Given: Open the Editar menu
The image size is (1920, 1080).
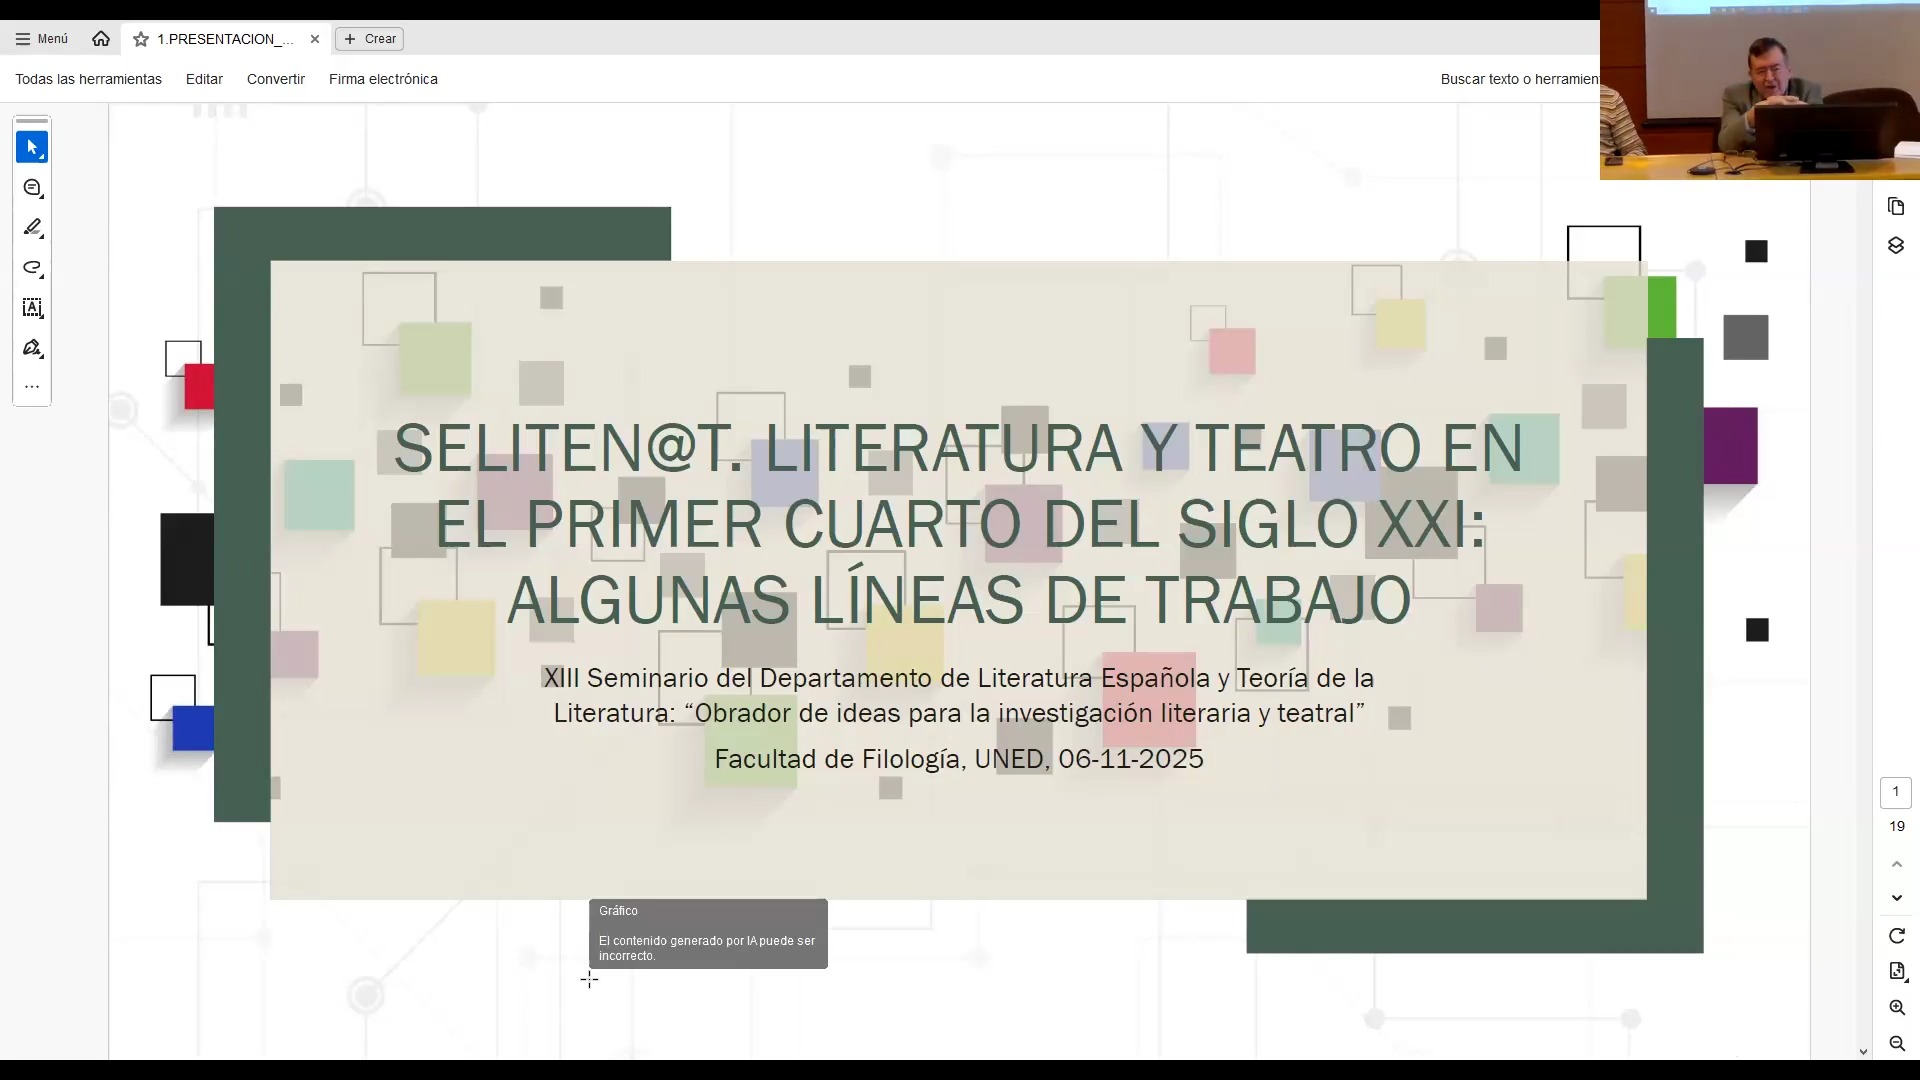Looking at the screenshot, I should click(x=204, y=79).
